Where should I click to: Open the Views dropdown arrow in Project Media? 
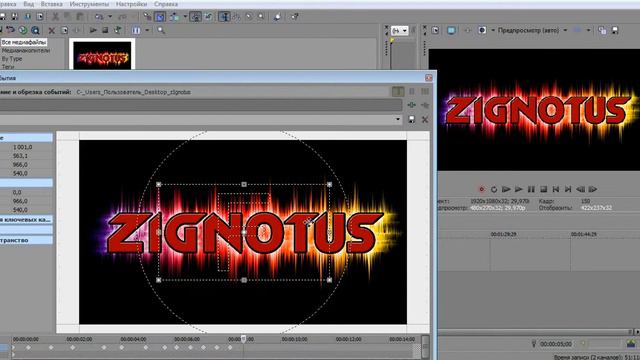point(147,30)
